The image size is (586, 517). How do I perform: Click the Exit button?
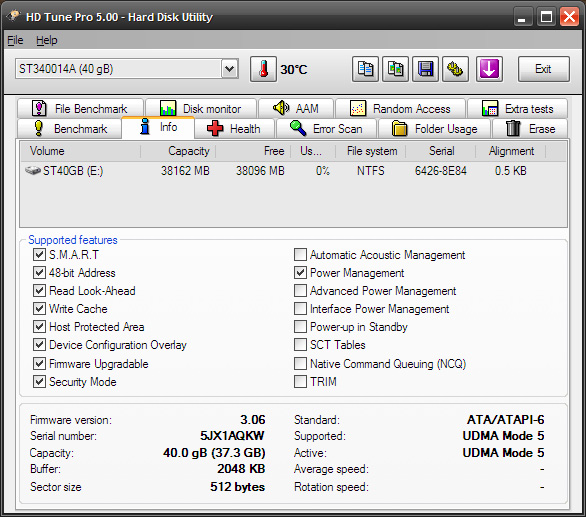click(x=543, y=69)
